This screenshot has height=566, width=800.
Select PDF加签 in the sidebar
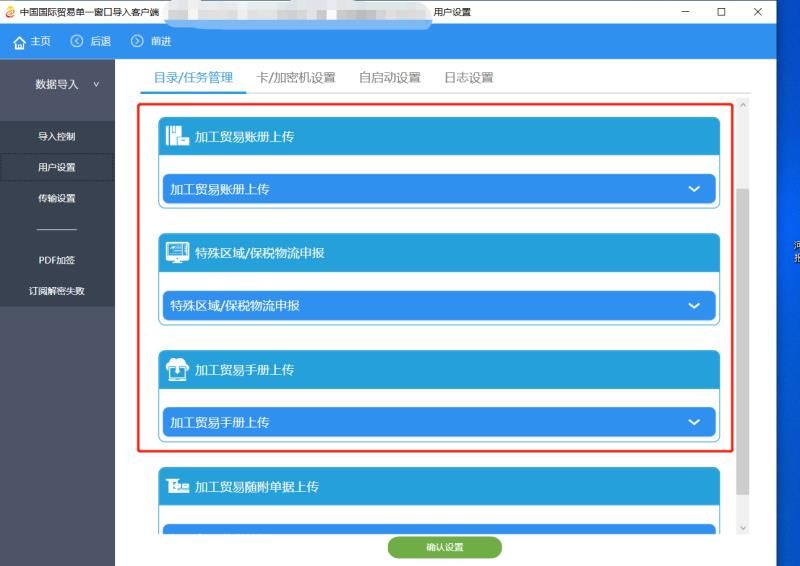[57, 260]
